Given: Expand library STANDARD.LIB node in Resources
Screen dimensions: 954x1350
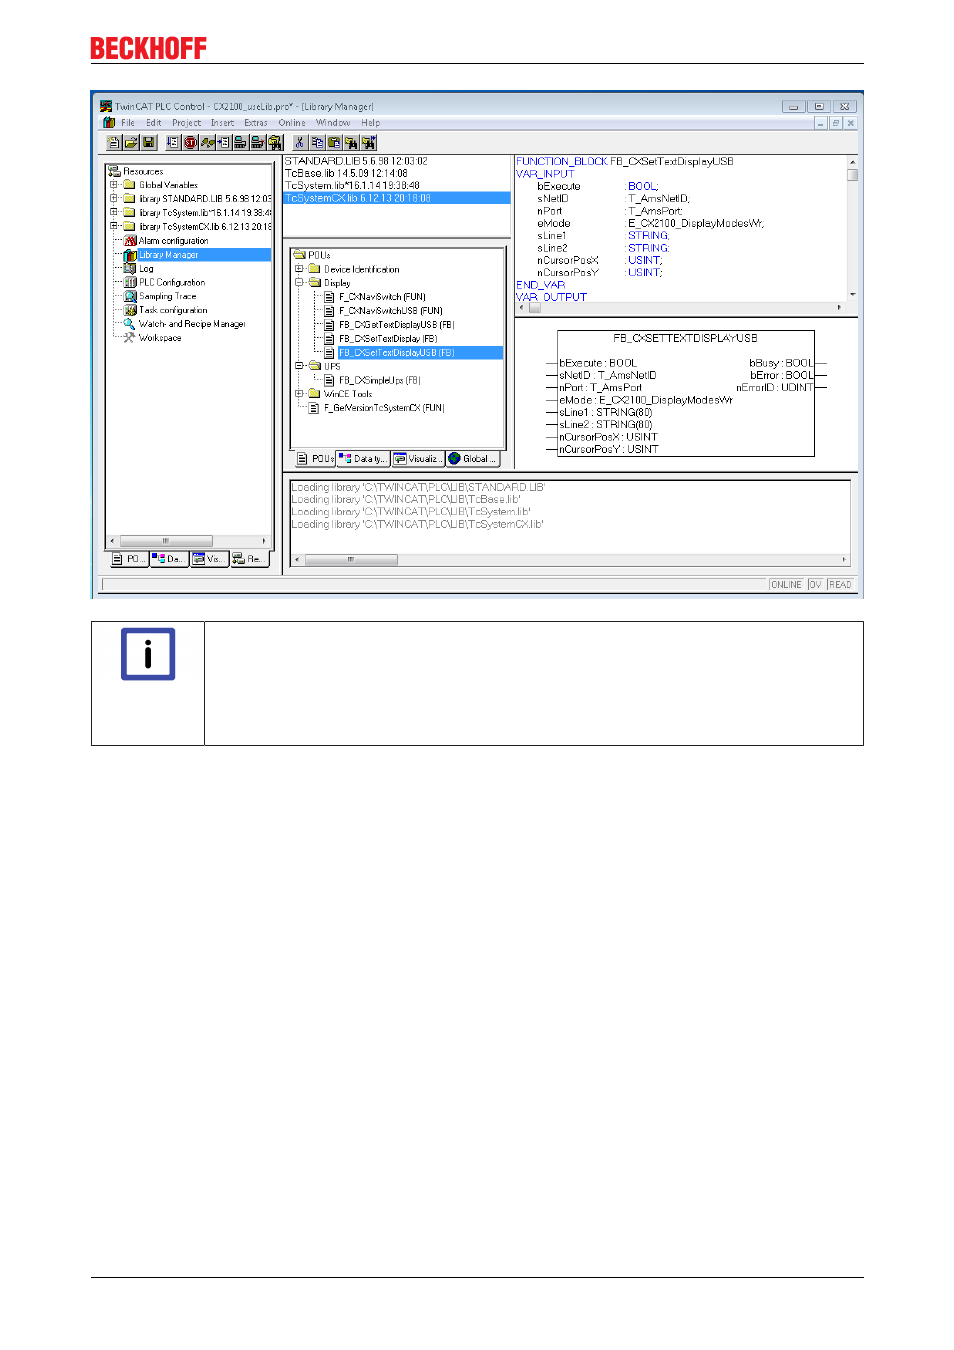Looking at the screenshot, I should point(114,199).
